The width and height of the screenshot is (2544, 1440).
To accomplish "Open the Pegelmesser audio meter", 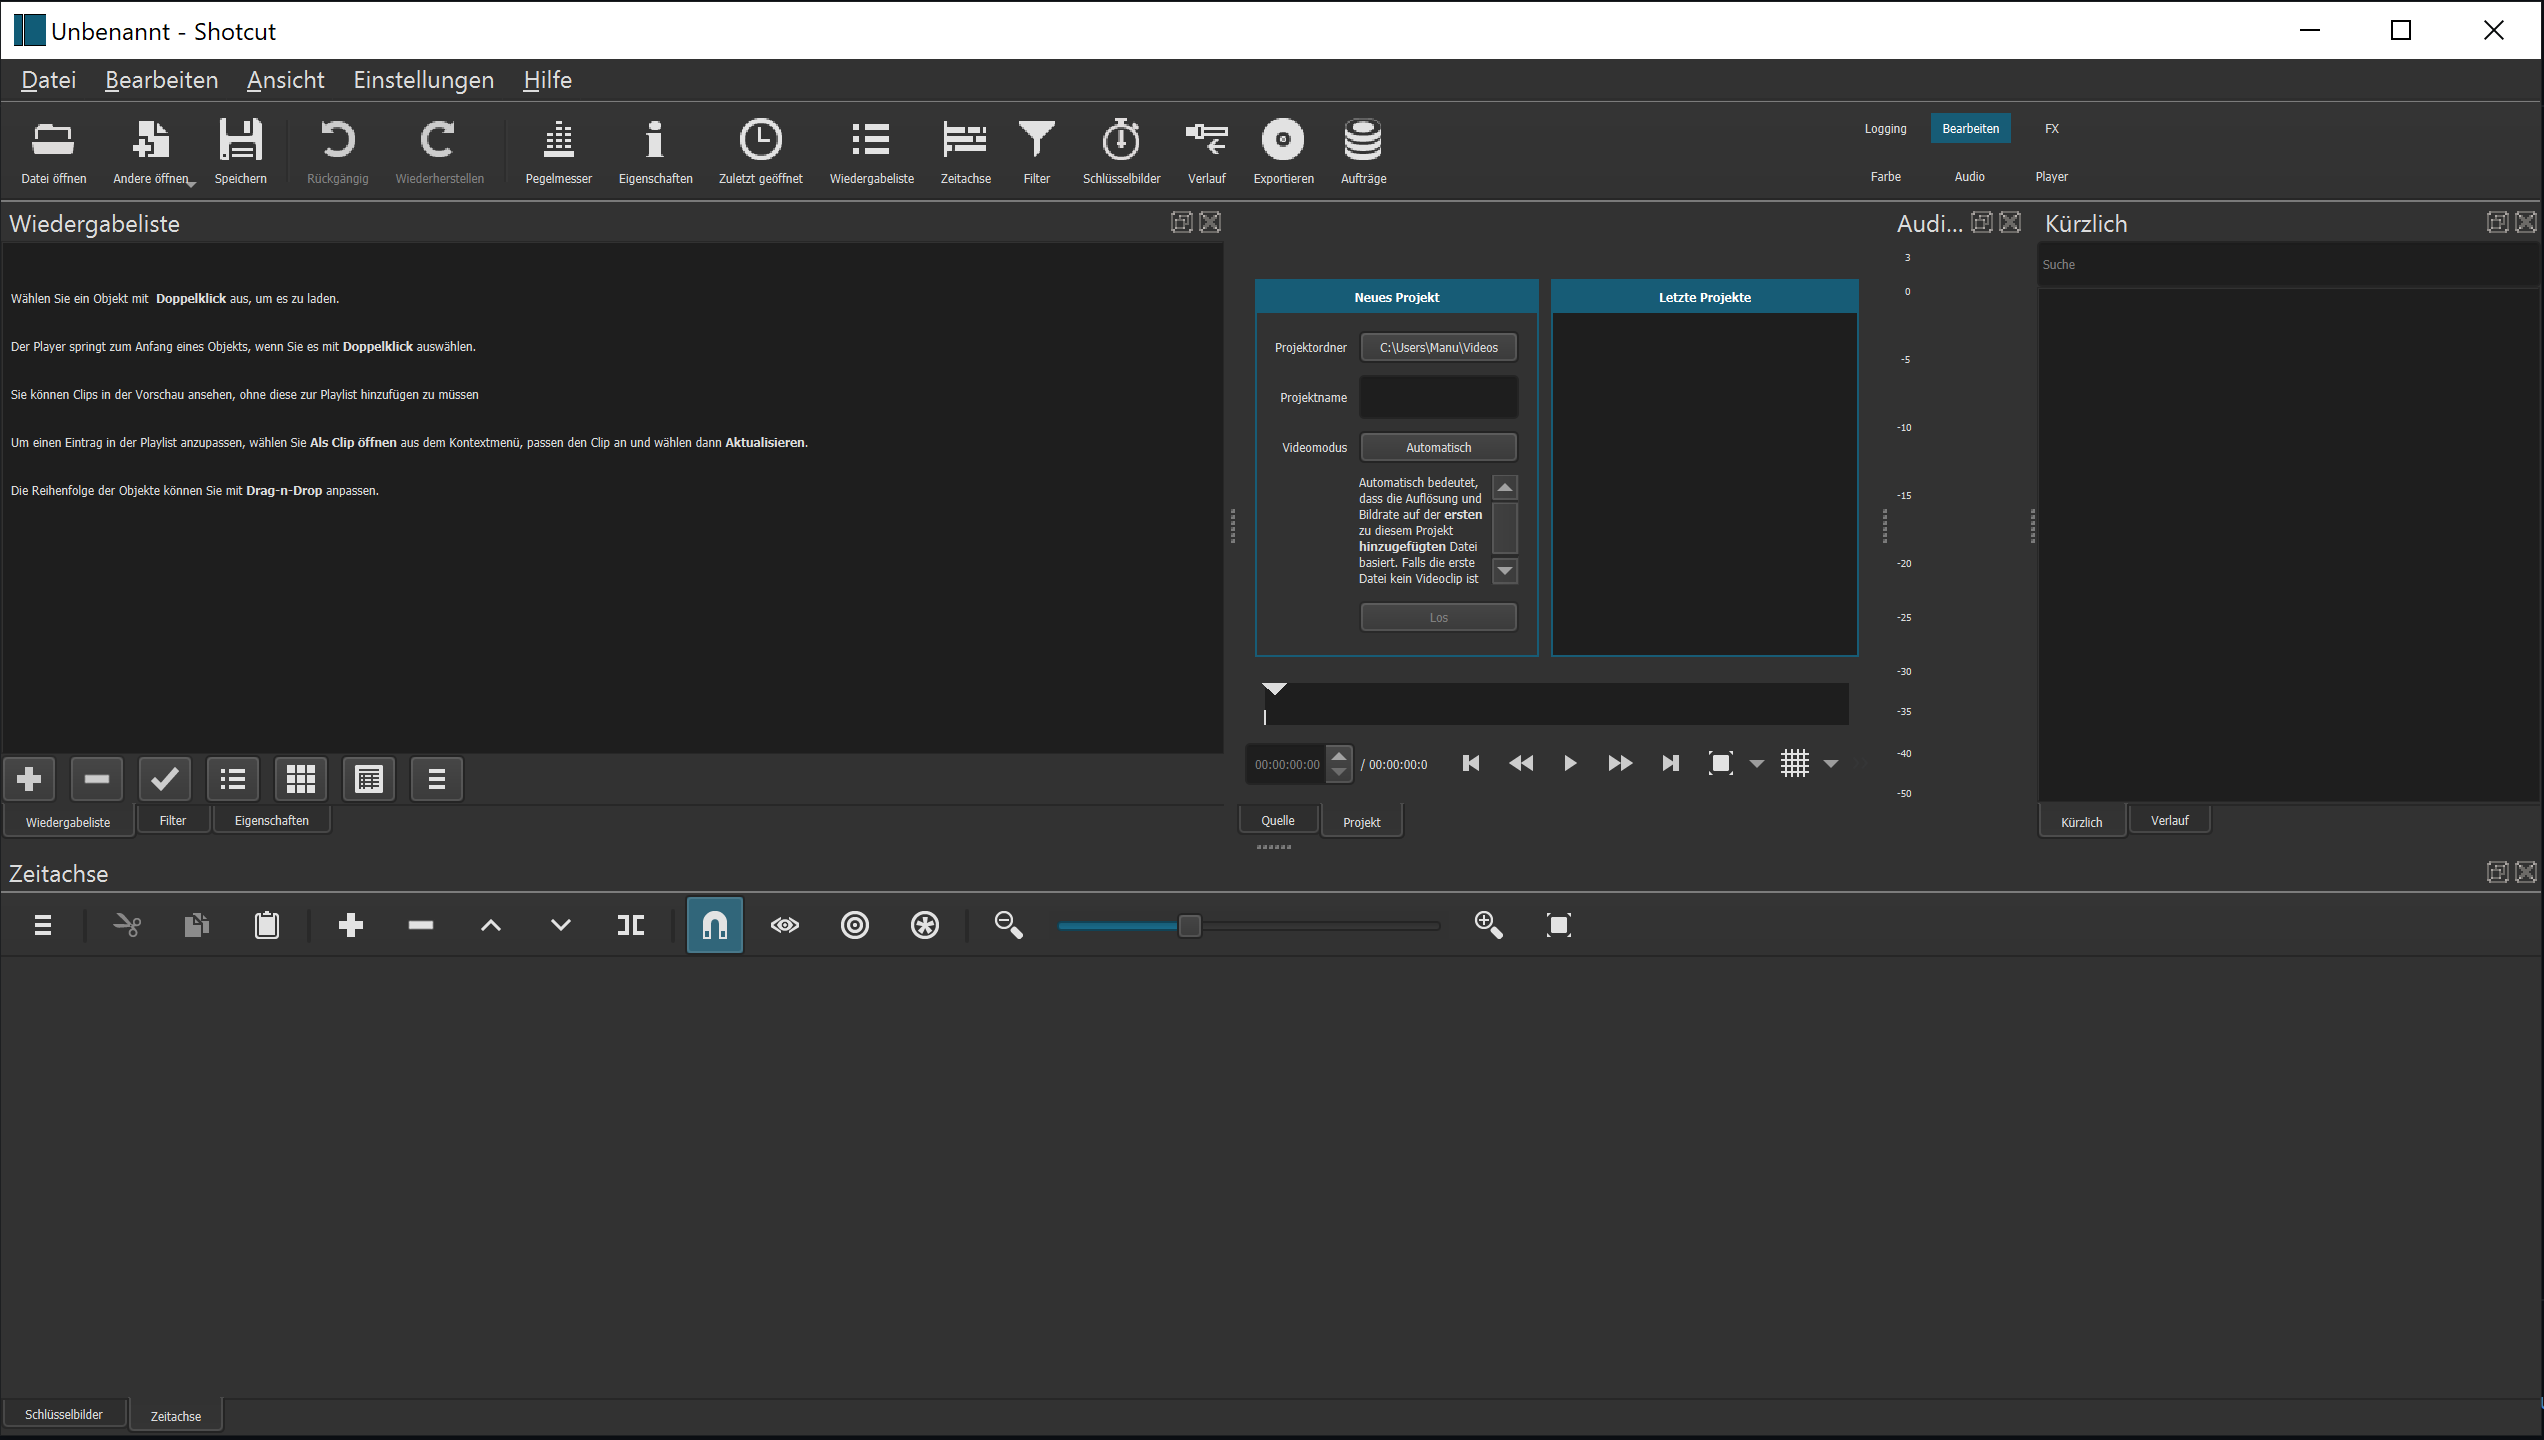I will (x=558, y=150).
